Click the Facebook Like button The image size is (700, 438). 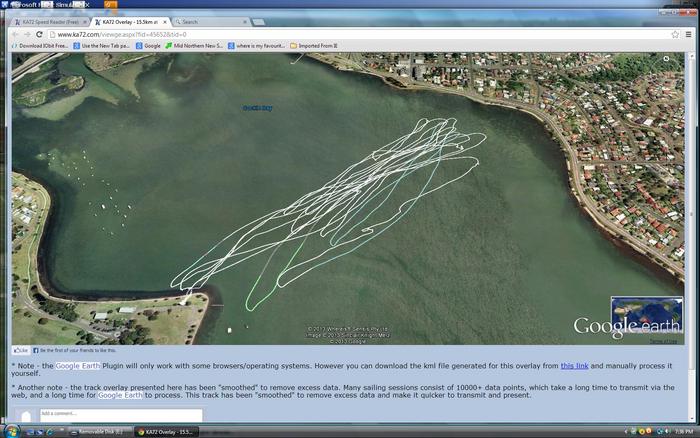[22, 350]
